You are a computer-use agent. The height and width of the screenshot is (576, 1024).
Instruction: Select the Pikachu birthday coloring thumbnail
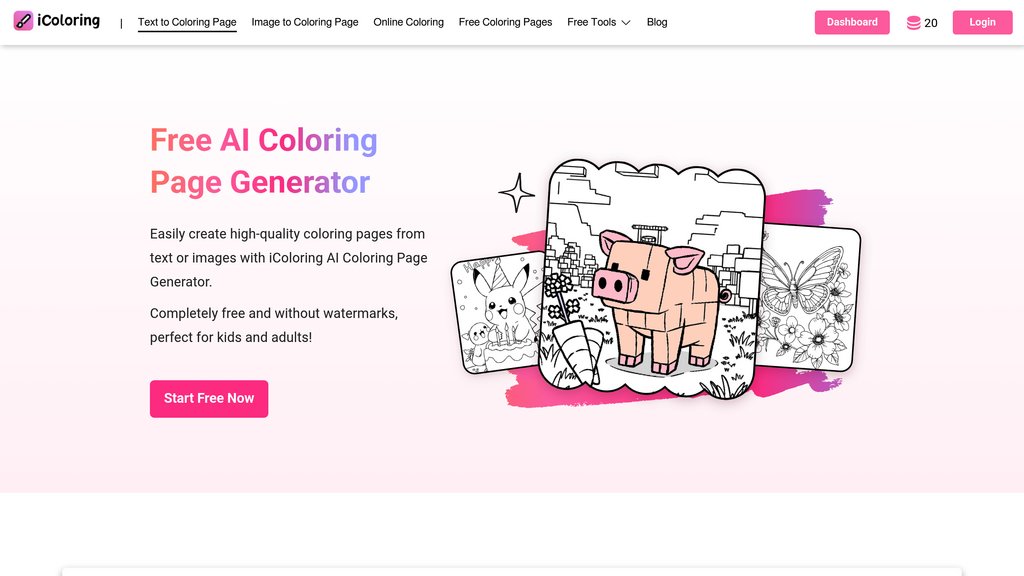tap(498, 313)
